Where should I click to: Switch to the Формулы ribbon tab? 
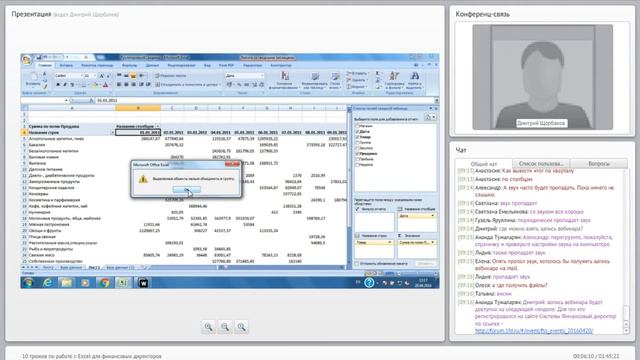(129, 65)
